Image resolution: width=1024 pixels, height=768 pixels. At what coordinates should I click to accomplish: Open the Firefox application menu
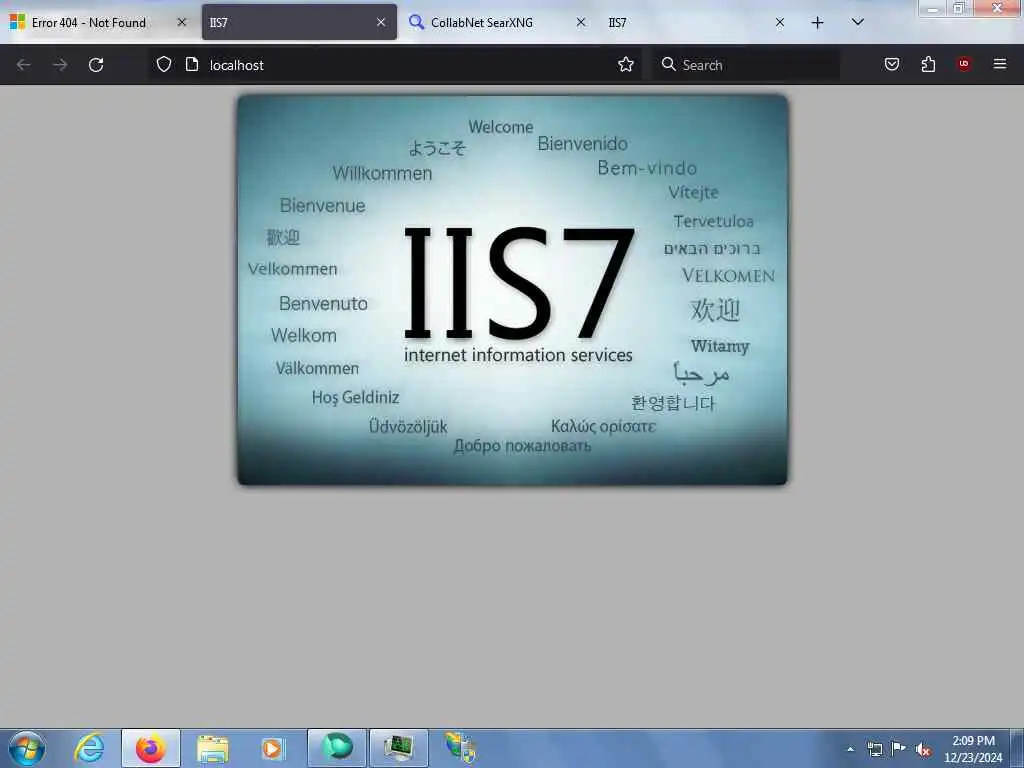point(1000,64)
